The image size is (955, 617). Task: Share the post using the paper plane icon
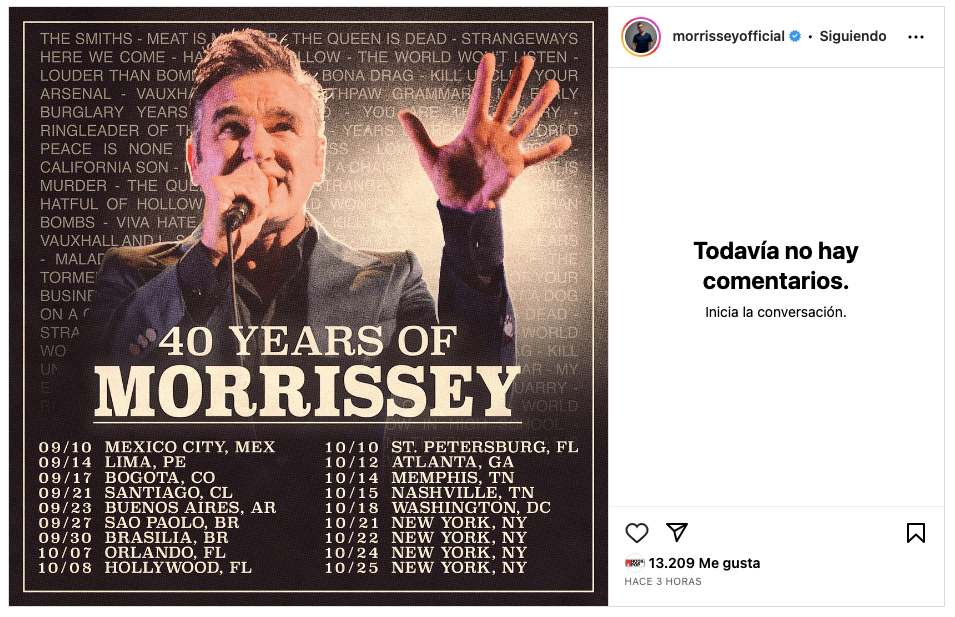[x=677, y=533]
